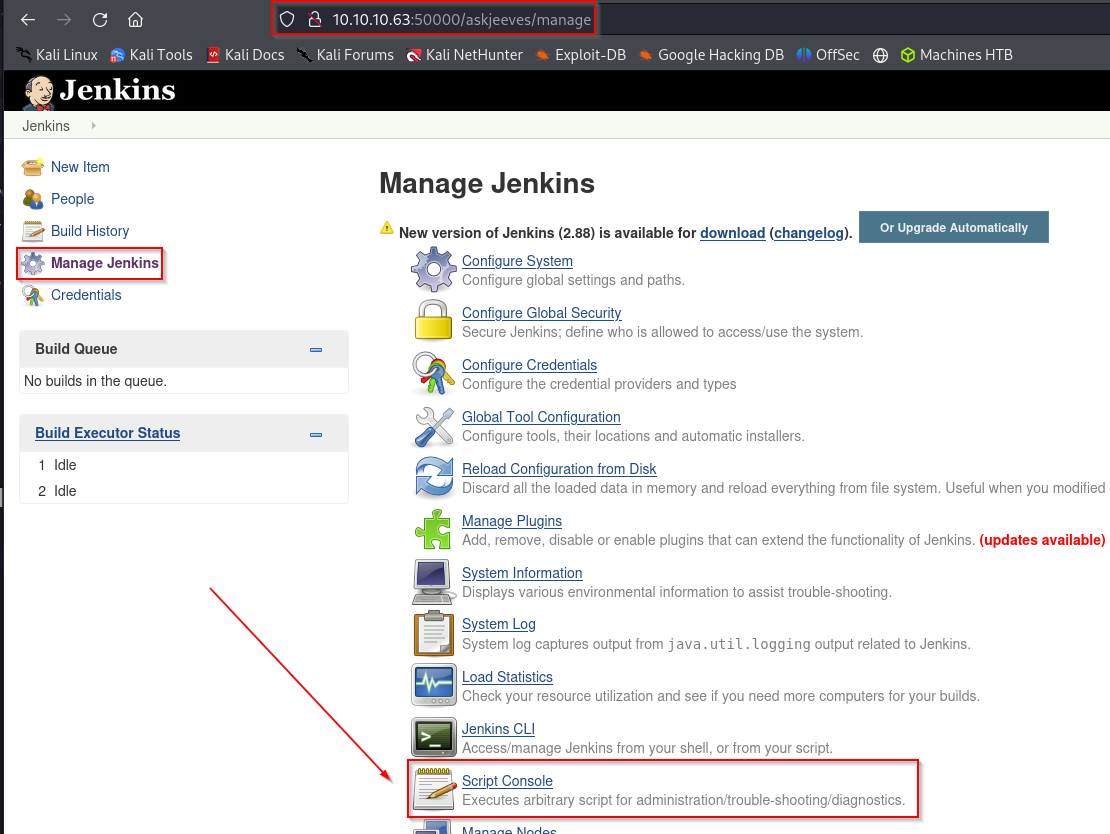This screenshot has height=834, width=1110.
Task: Open the changelog link
Action: (x=809, y=233)
